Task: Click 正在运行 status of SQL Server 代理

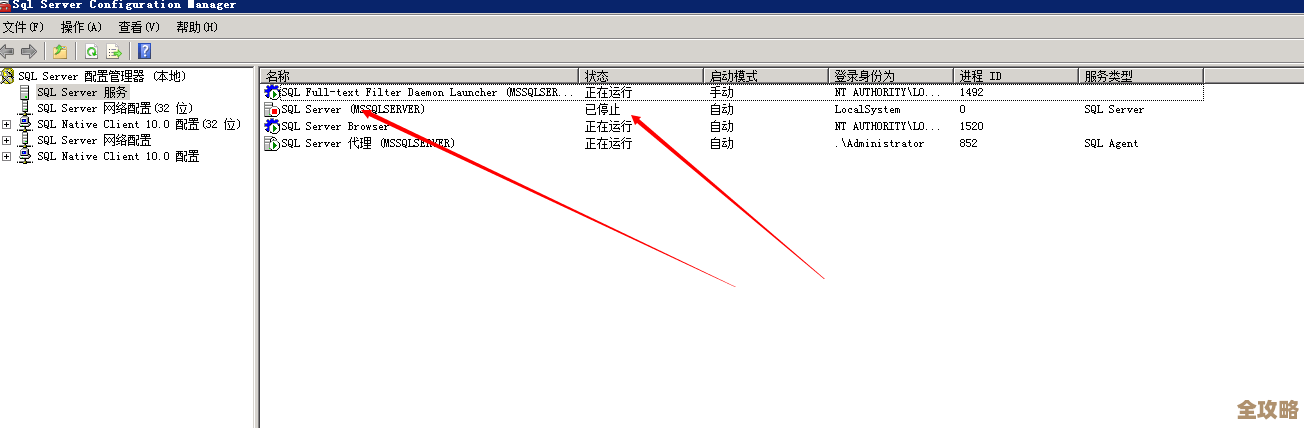Action: coord(609,144)
